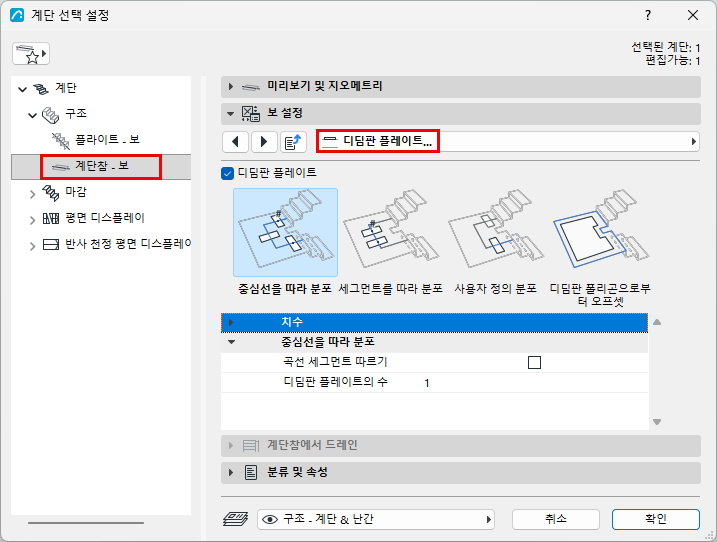Viewport: 717px width, 542px height.
Task: Expand the 미리보기 및 지오메트리 panel
Action: [230, 86]
